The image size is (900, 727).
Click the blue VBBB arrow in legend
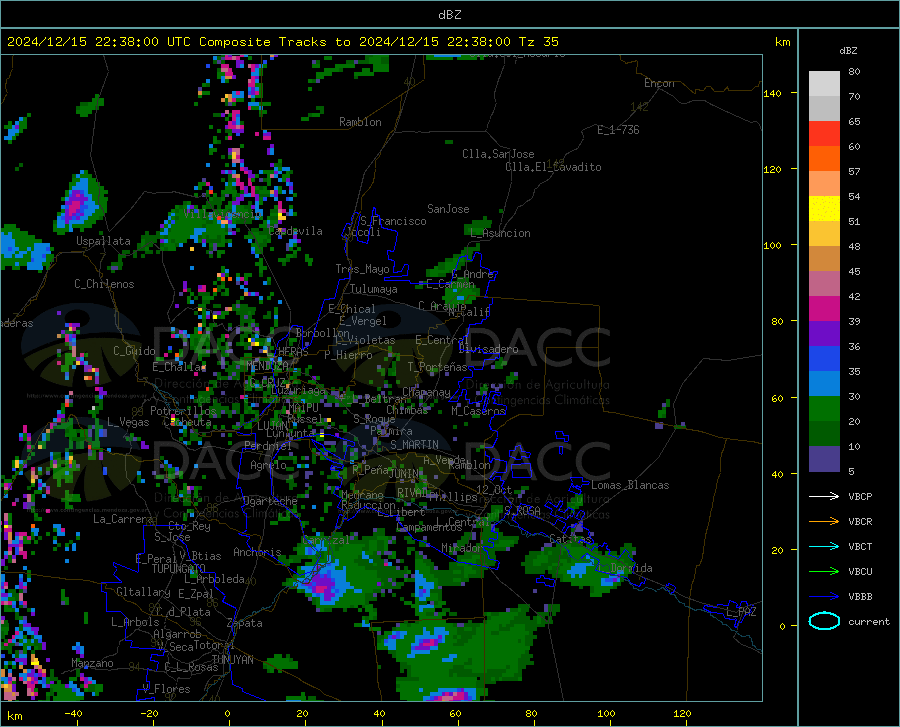[x=824, y=597]
